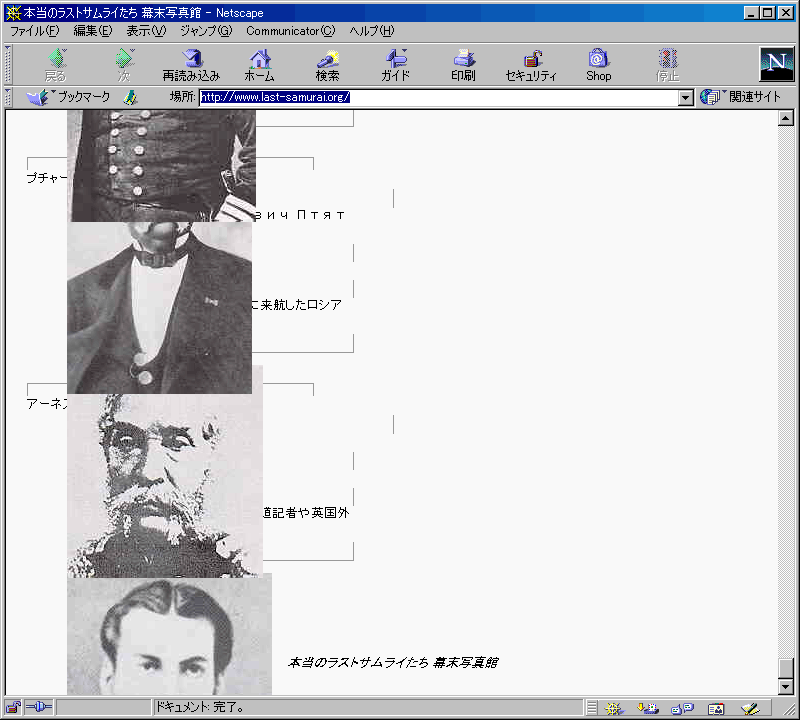
Task: Click the security padlock in status bar
Action: (13, 708)
